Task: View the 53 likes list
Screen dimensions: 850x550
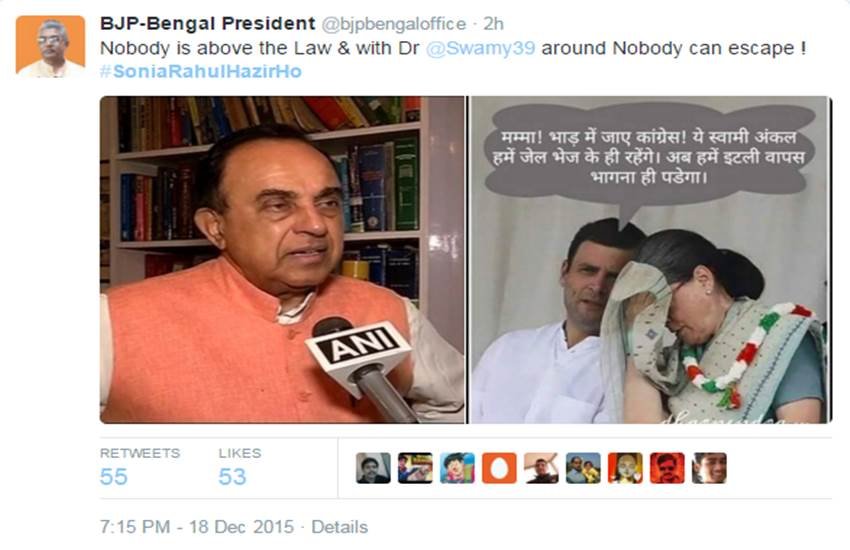Action: pos(240,468)
